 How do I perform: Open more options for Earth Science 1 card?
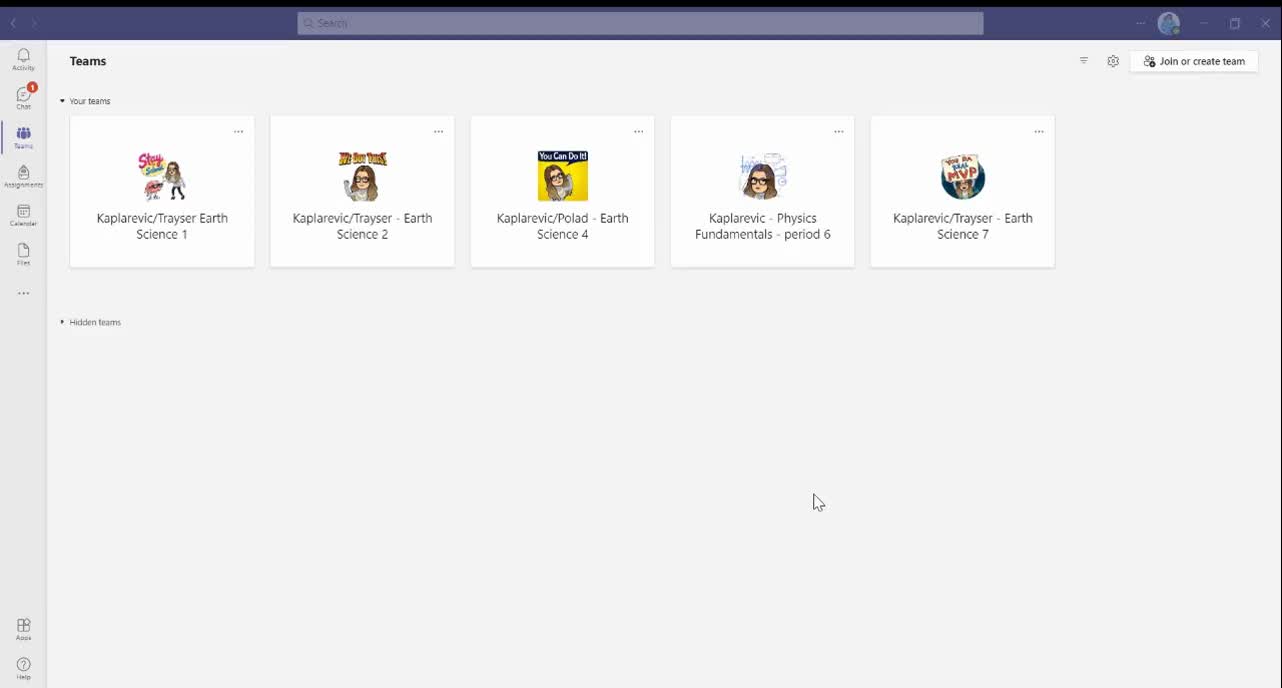coord(238,132)
